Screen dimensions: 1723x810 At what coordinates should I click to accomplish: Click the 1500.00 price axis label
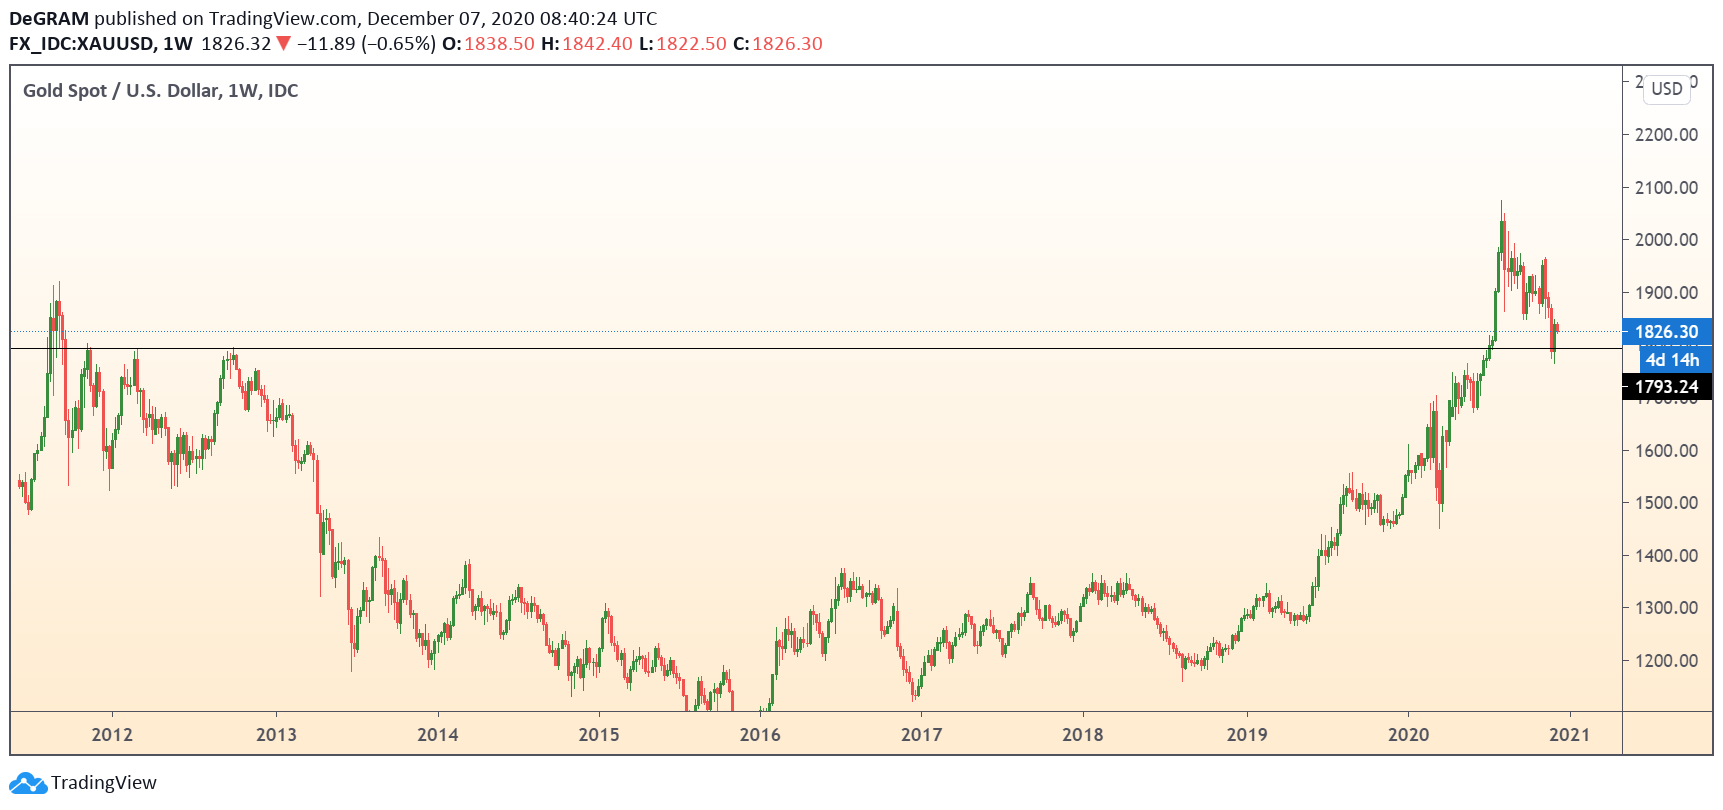pyautogui.click(x=1666, y=503)
